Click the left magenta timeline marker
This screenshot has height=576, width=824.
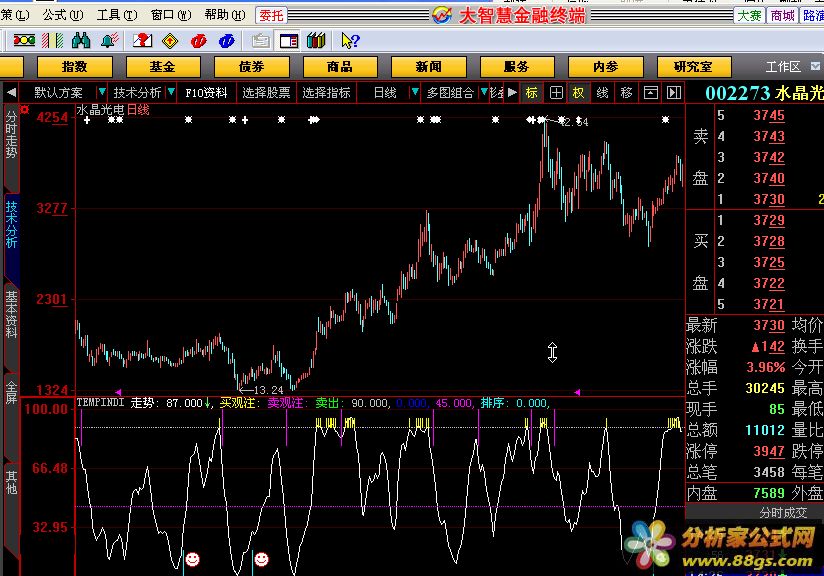118,392
